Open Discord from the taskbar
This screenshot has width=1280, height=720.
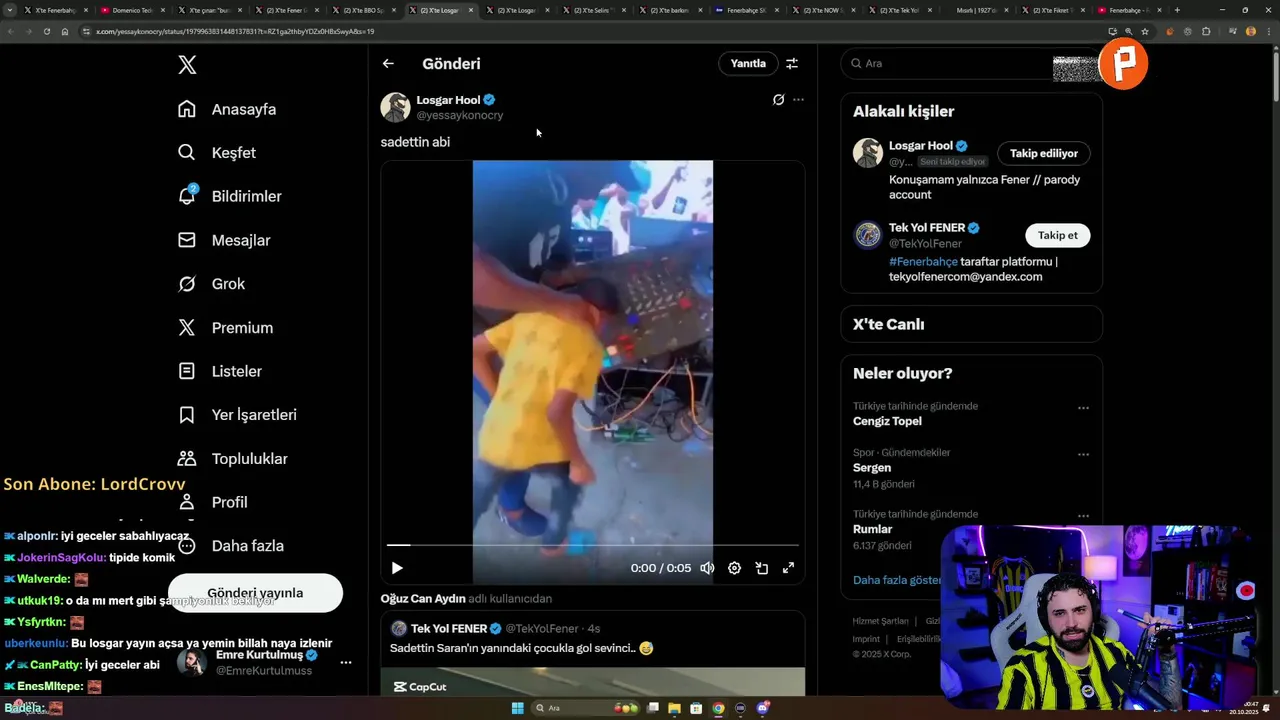pos(763,708)
